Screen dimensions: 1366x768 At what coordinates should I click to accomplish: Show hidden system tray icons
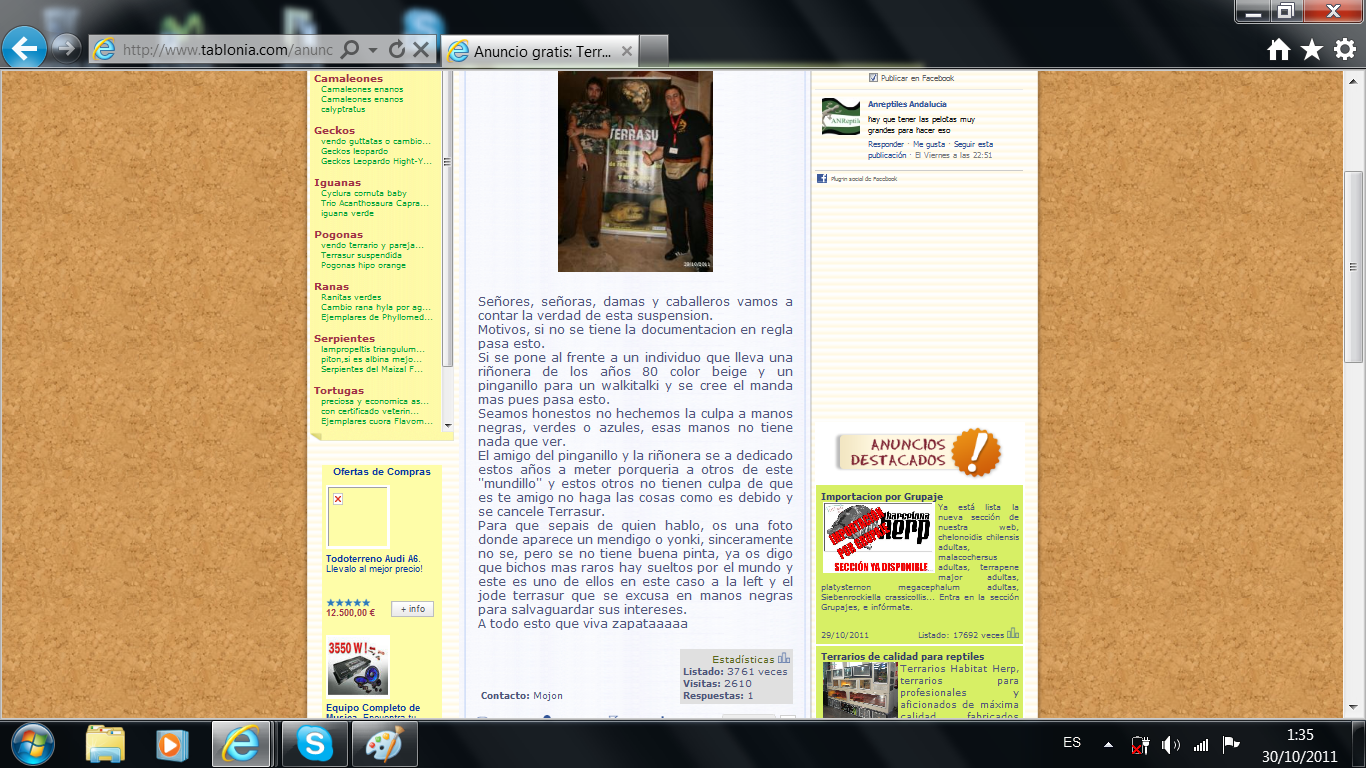tap(1108, 744)
